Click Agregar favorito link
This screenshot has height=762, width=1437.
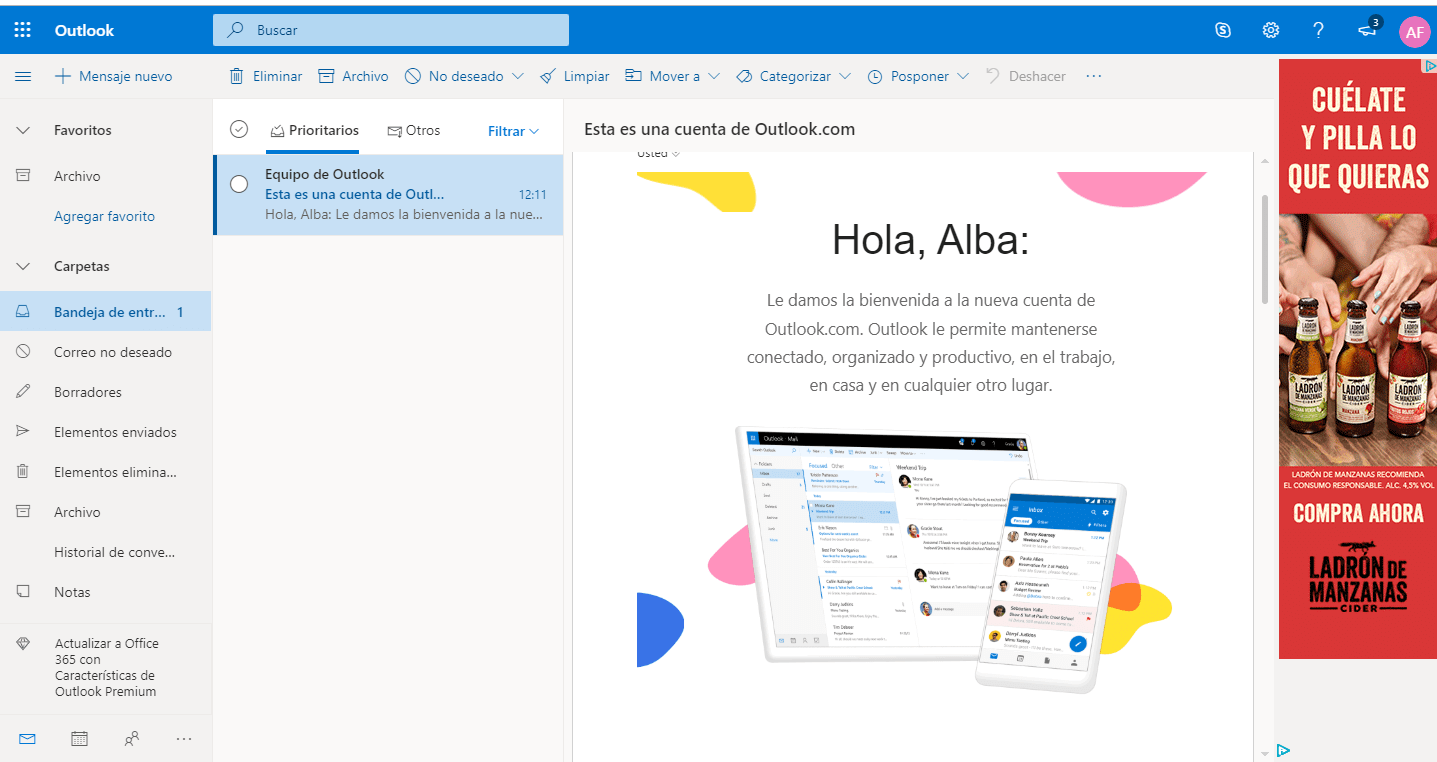[104, 216]
